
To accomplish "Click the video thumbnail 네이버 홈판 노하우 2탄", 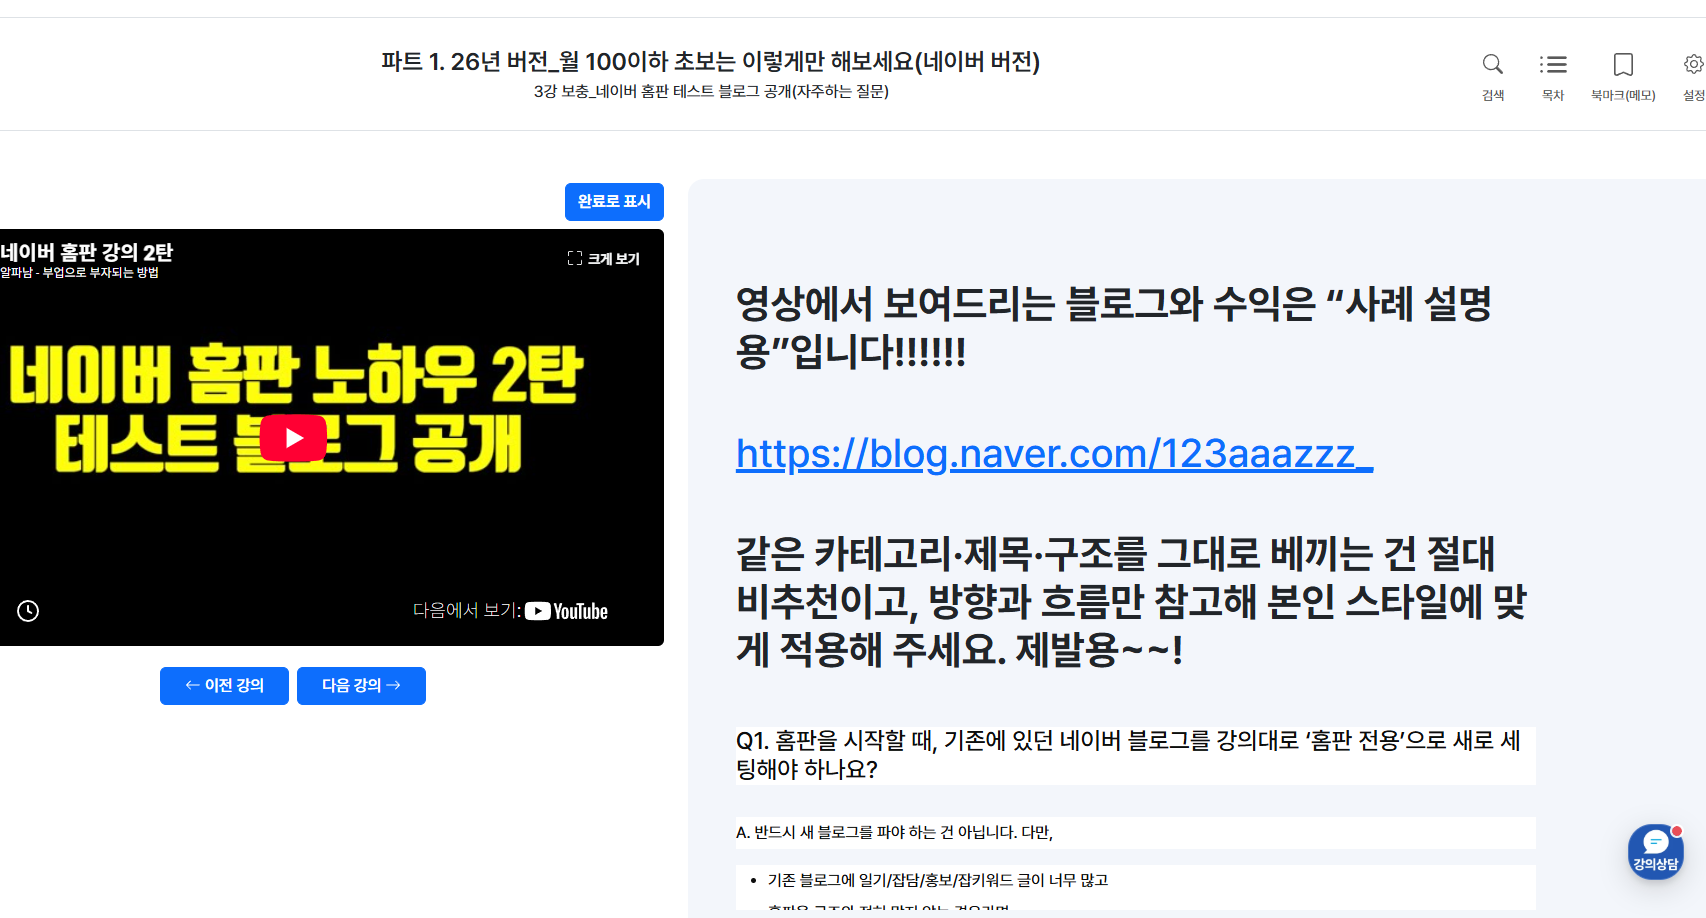I will [x=296, y=408].
